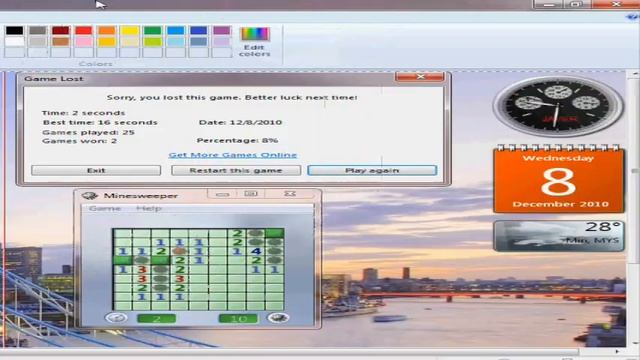Click the analog clock gadget
This screenshot has height=360, width=640.
click(558, 106)
